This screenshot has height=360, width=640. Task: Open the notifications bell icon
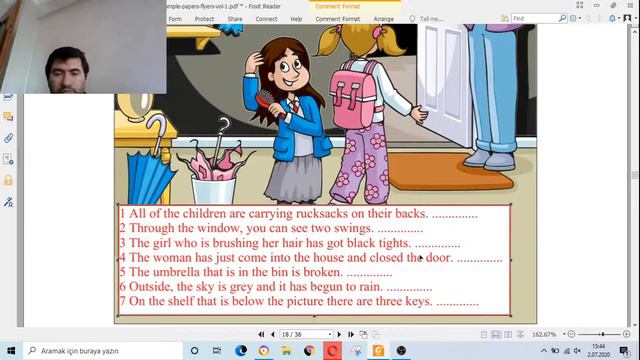(x=612, y=18)
